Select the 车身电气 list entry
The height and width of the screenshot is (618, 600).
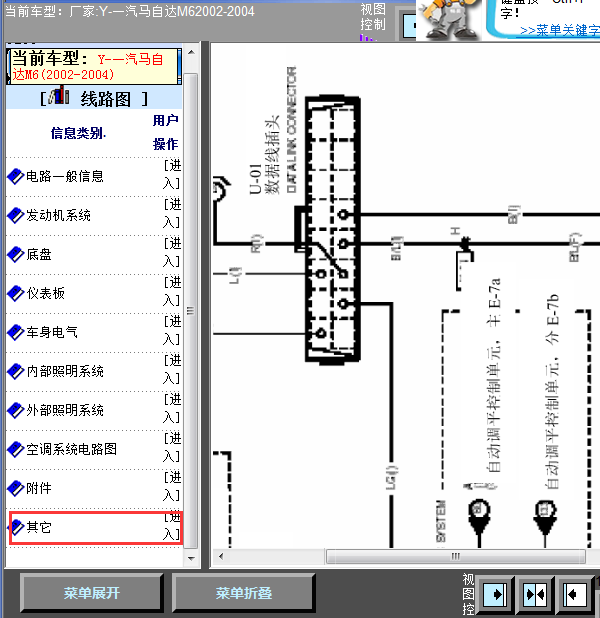pyautogui.click(x=52, y=332)
